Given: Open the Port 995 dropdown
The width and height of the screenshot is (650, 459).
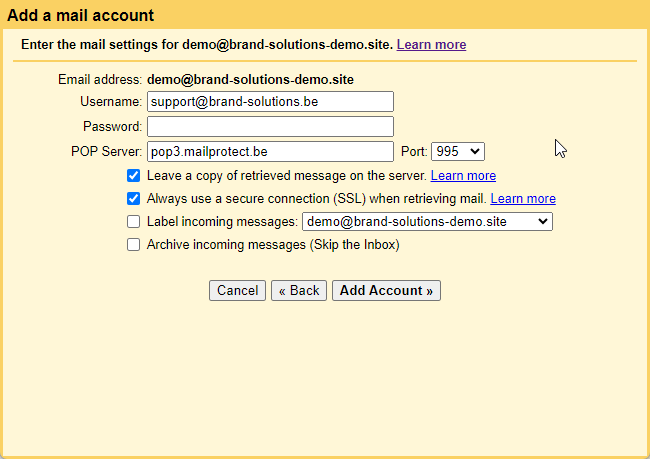Looking at the screenshot, I should tap(457, 152).
